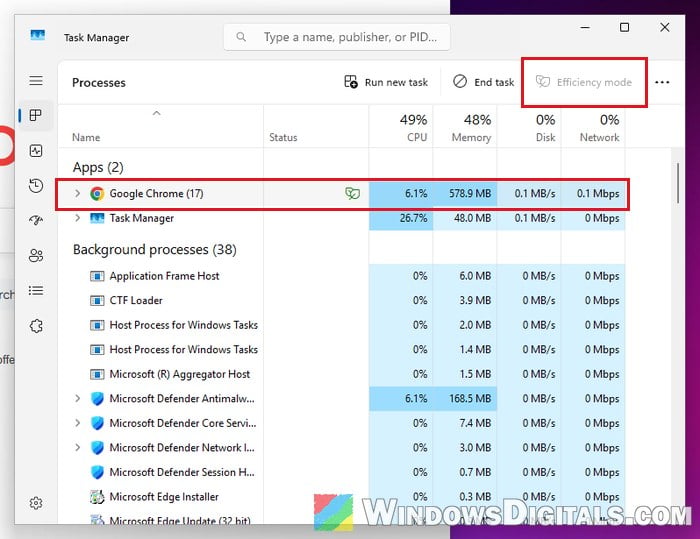Click End task button
Screen dimensions: 700x539
(484, 82)
